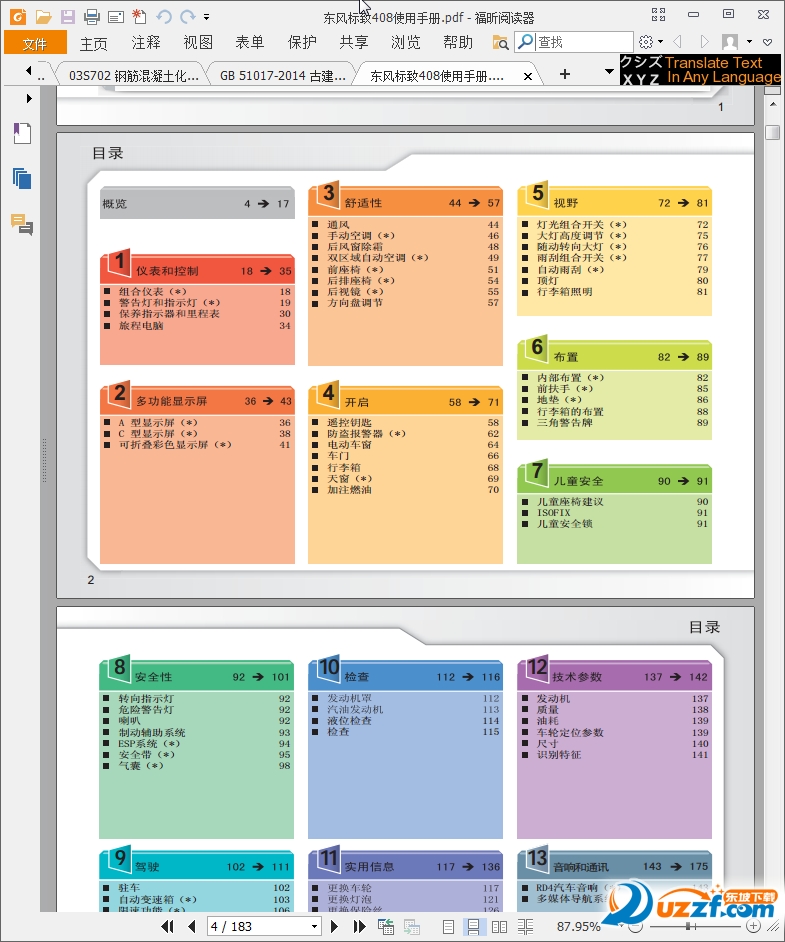Click the Translate Text In Any Language banner
Screen dimensions: 785x942
point(700,70)
